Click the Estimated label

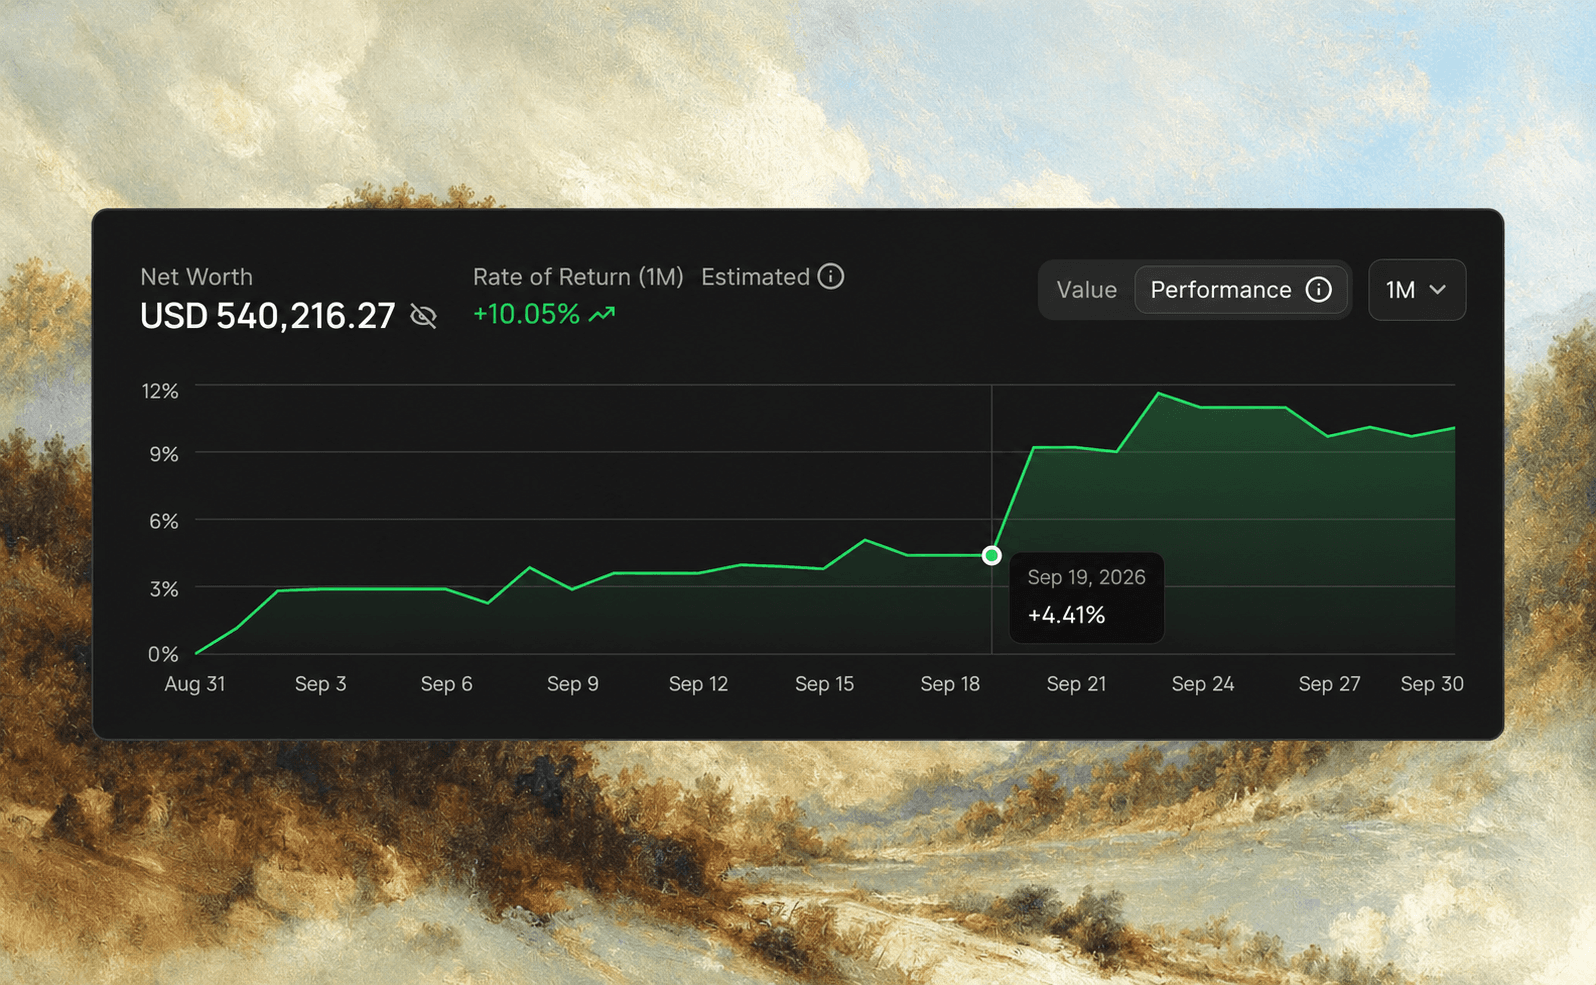(755, 276)
